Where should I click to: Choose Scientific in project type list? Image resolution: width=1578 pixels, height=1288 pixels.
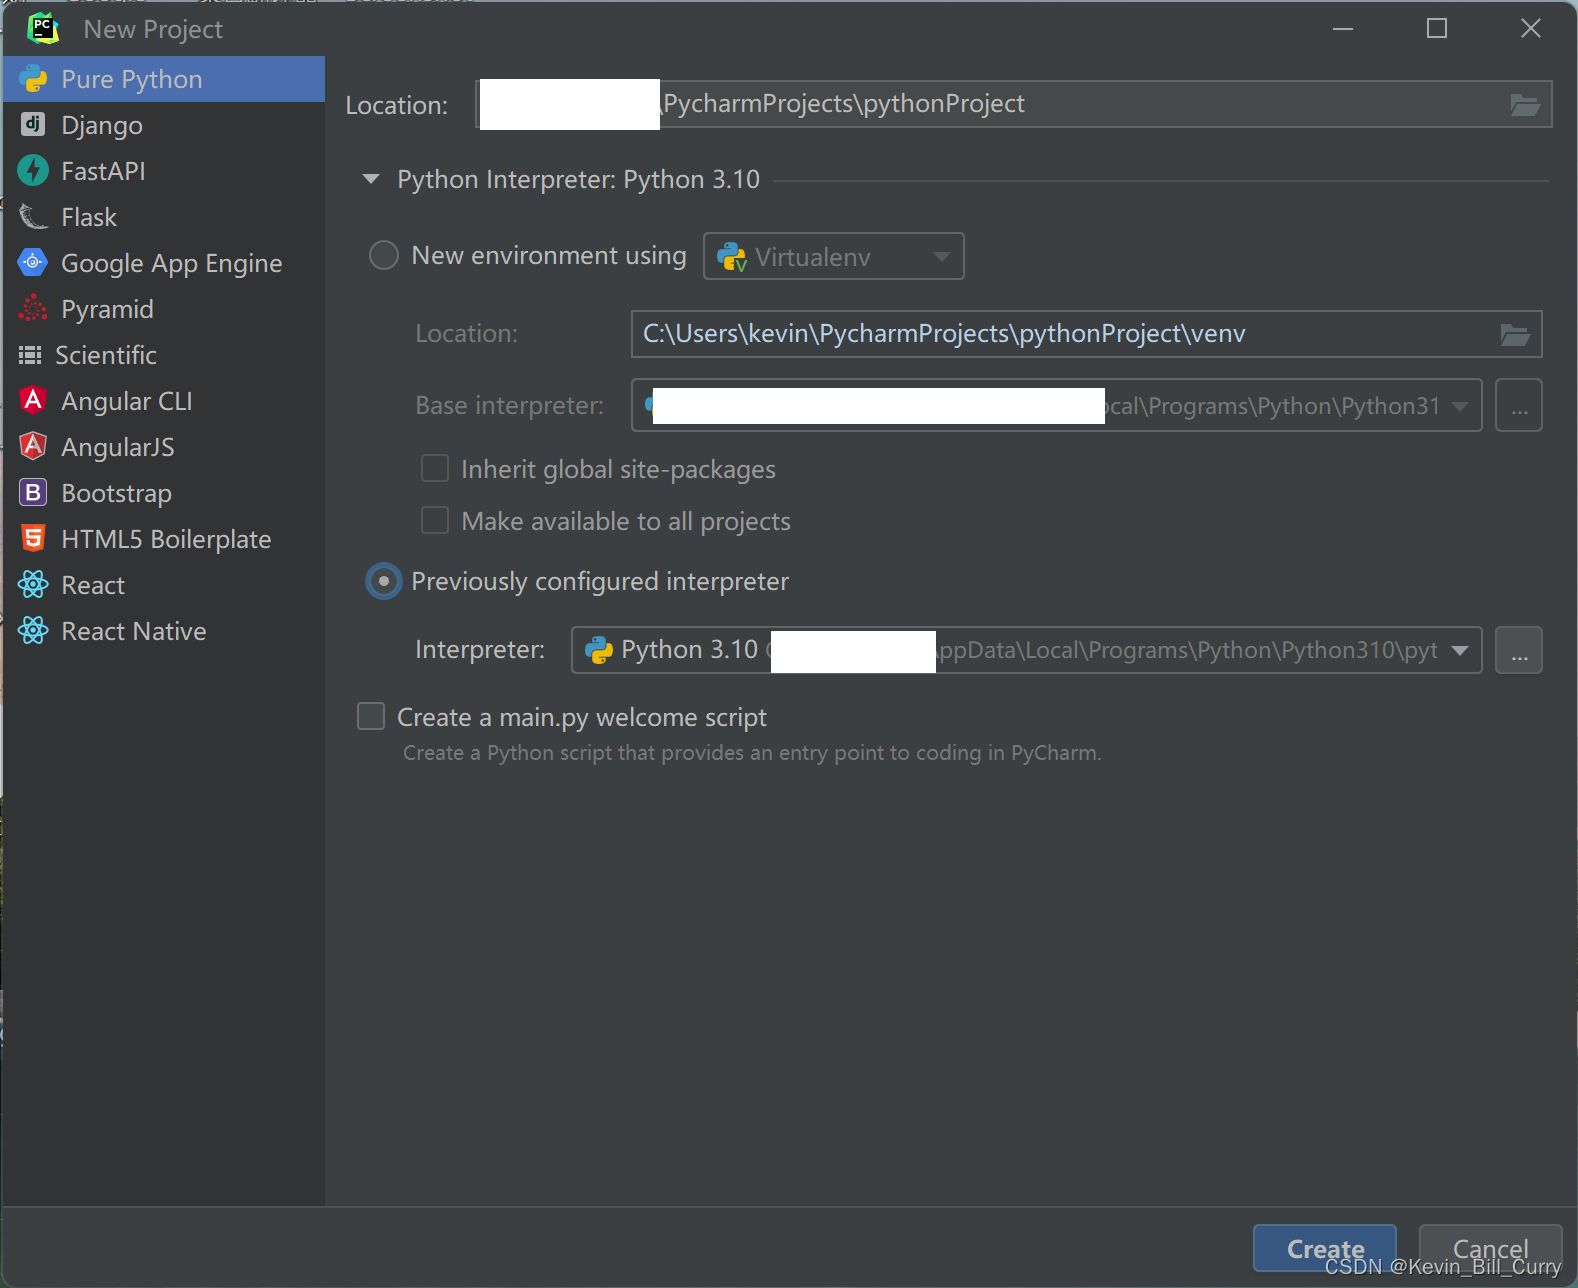(x=164, y=355)
